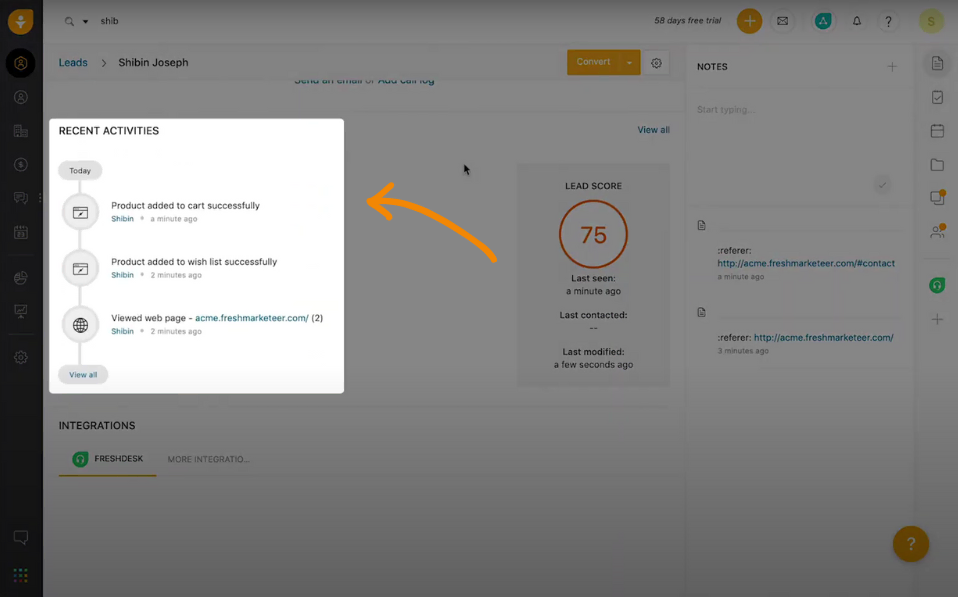Click View all under recent activities

83,375
